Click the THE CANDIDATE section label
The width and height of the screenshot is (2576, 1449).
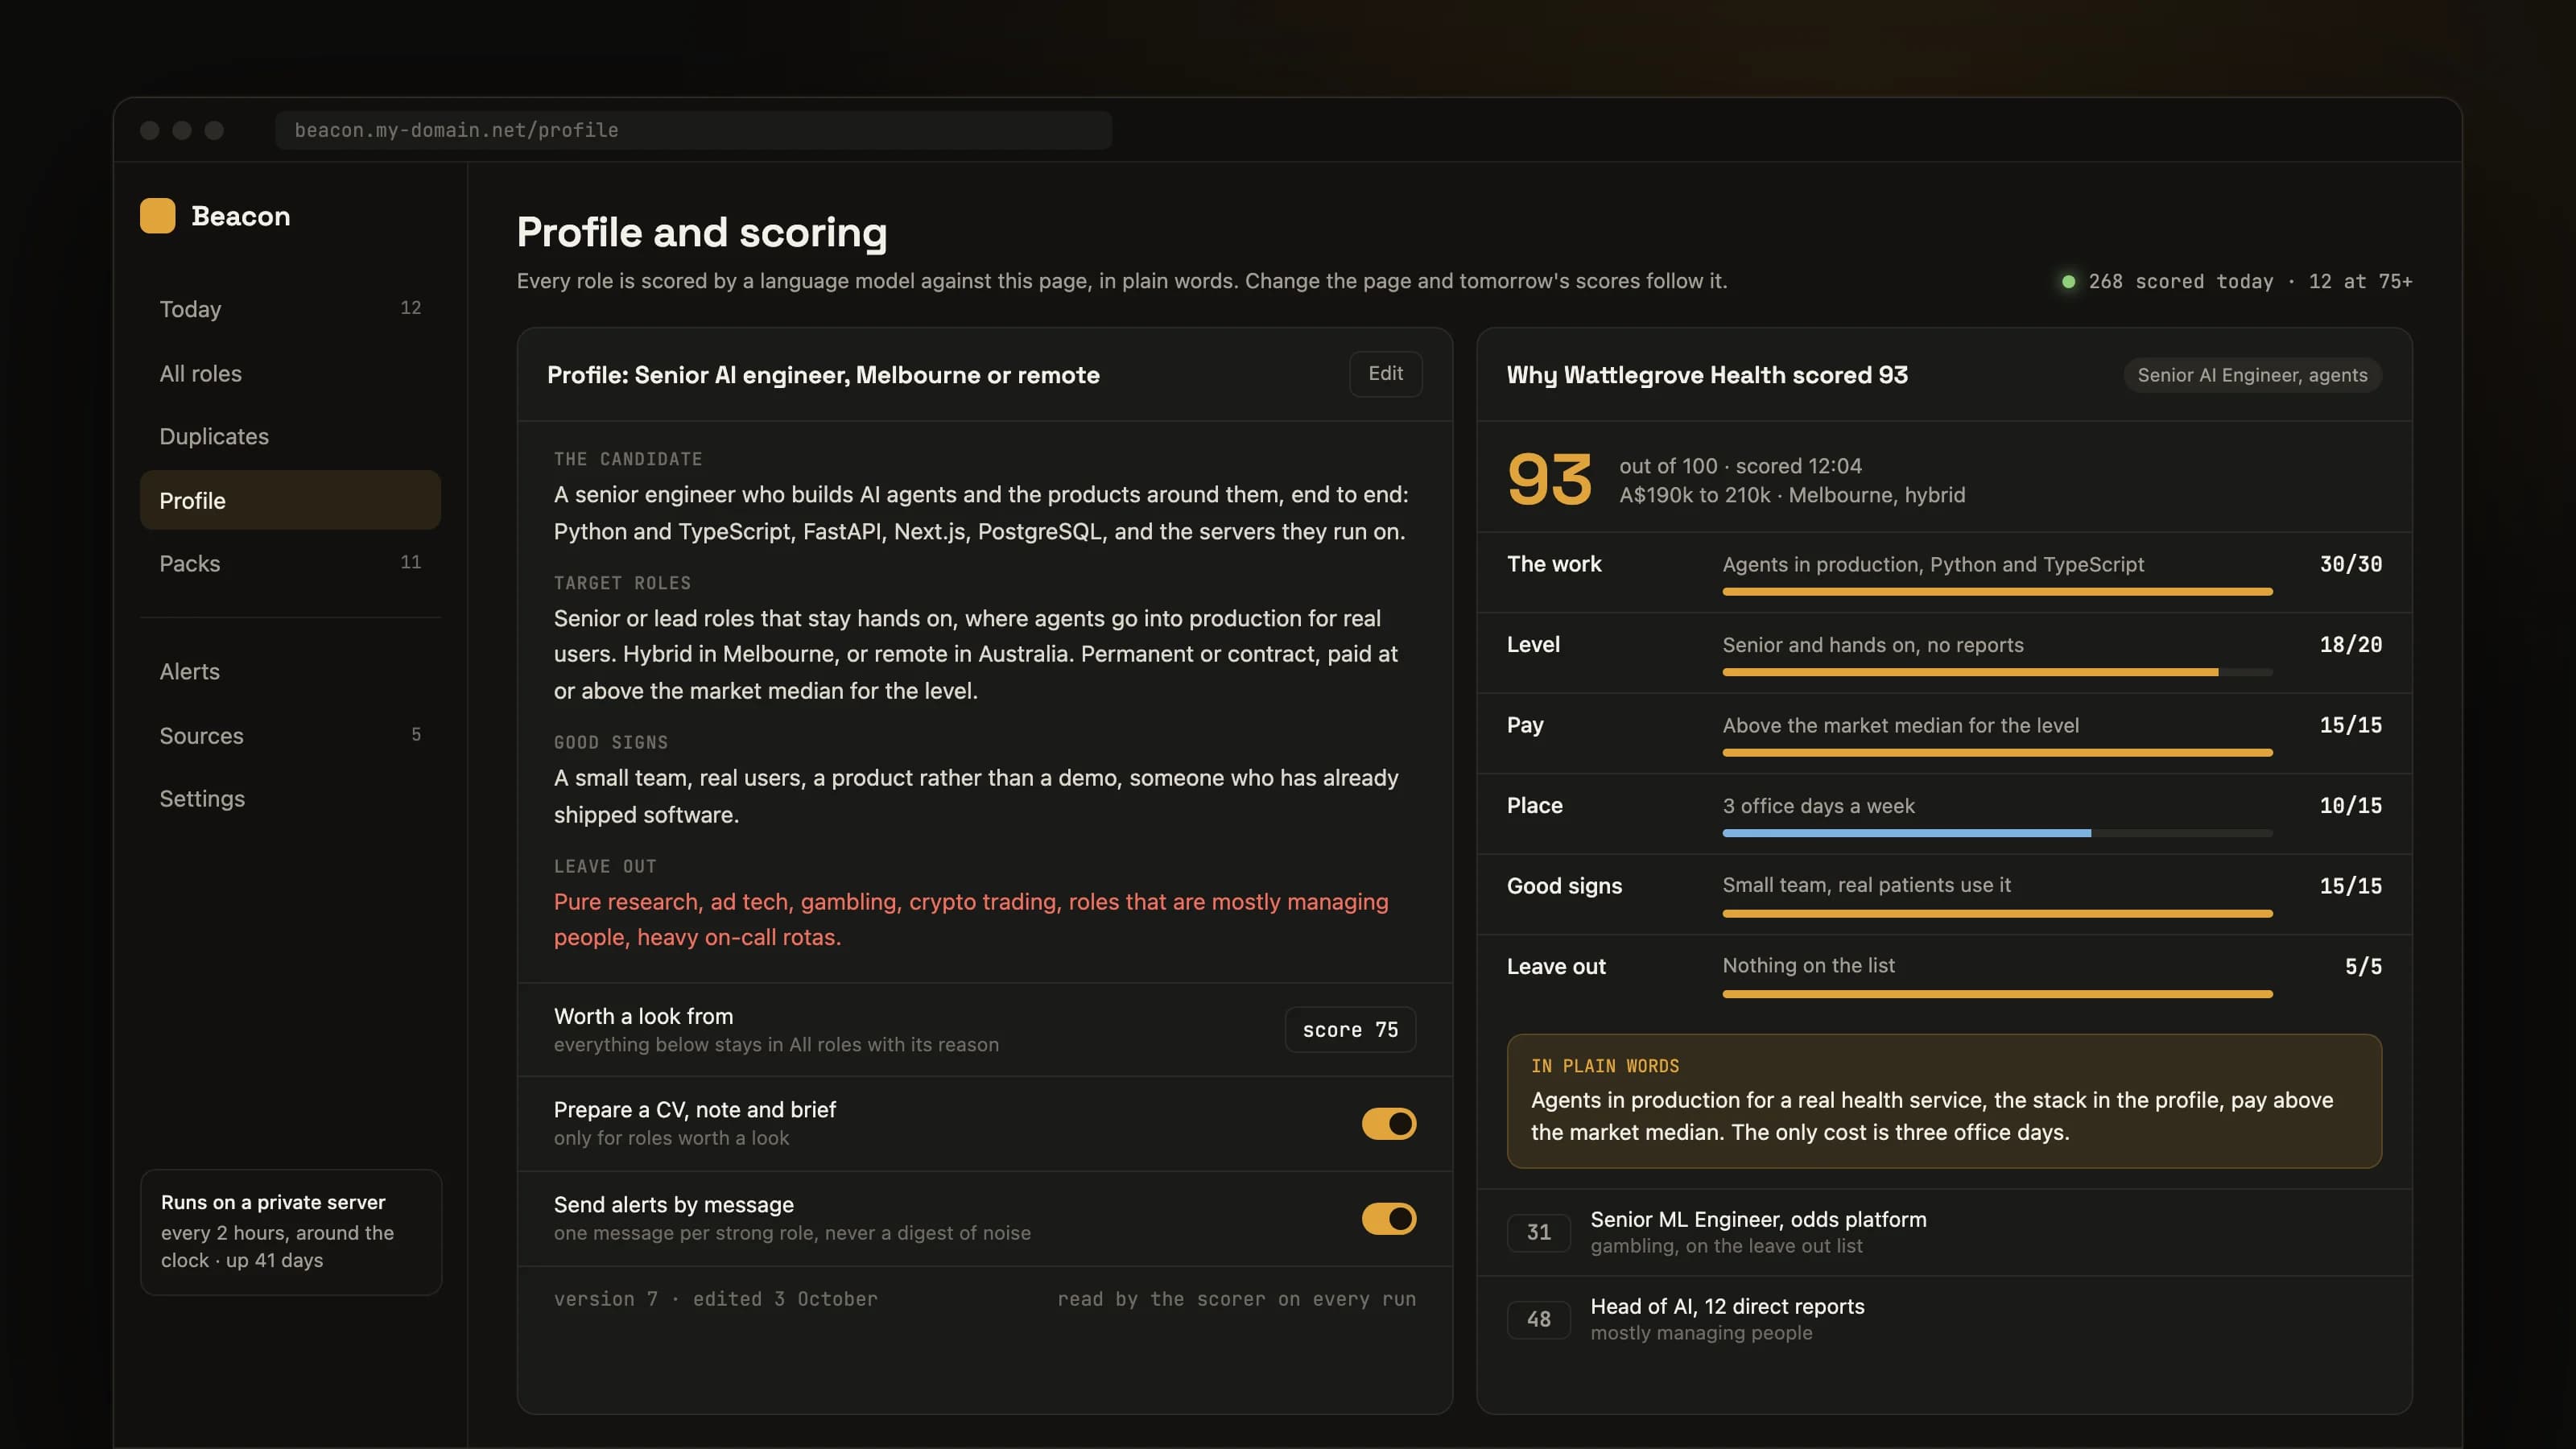(628, 459)
